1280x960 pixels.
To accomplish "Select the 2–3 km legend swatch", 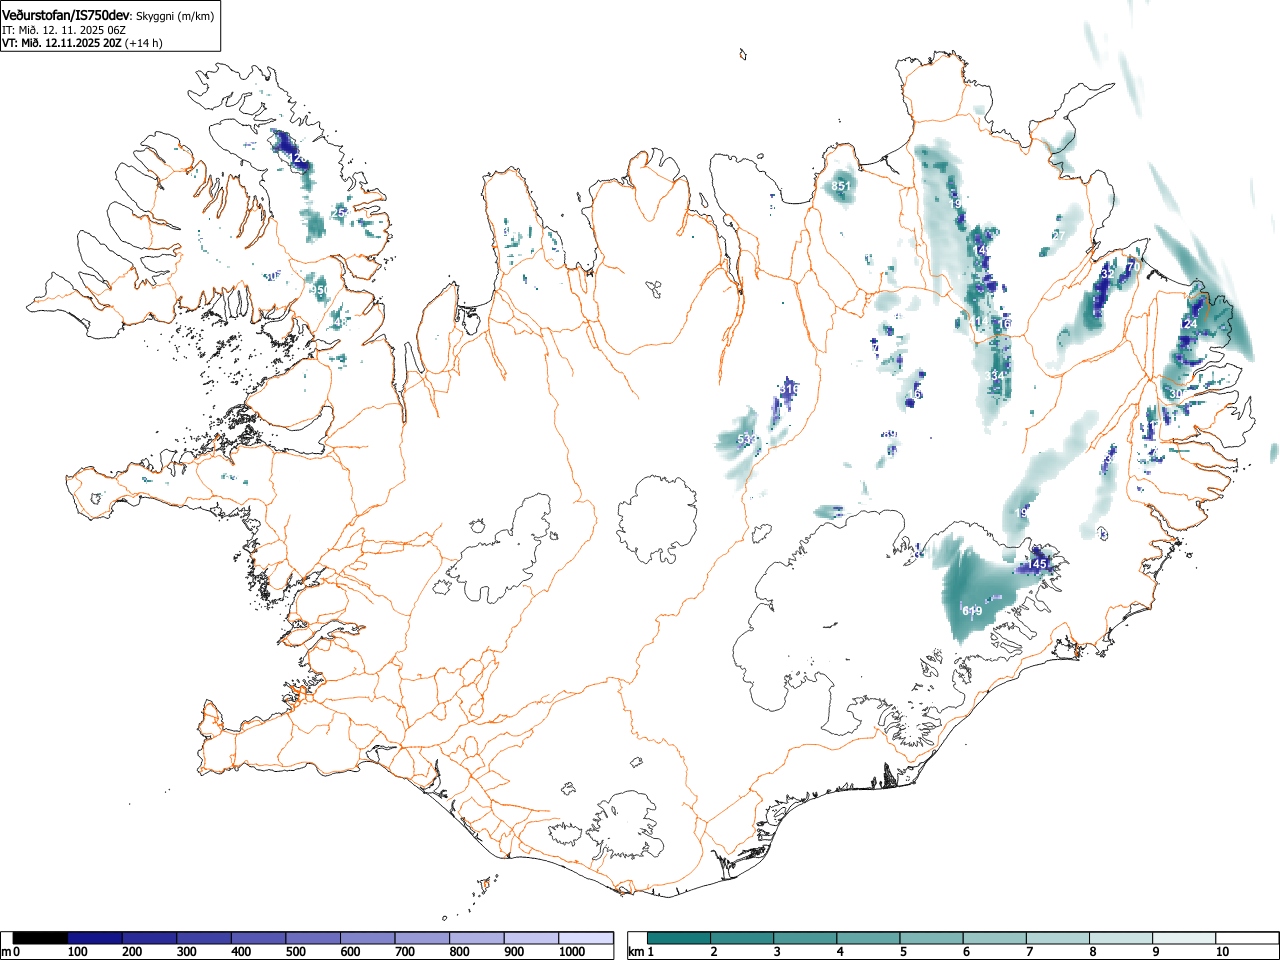I will [743, 938].
